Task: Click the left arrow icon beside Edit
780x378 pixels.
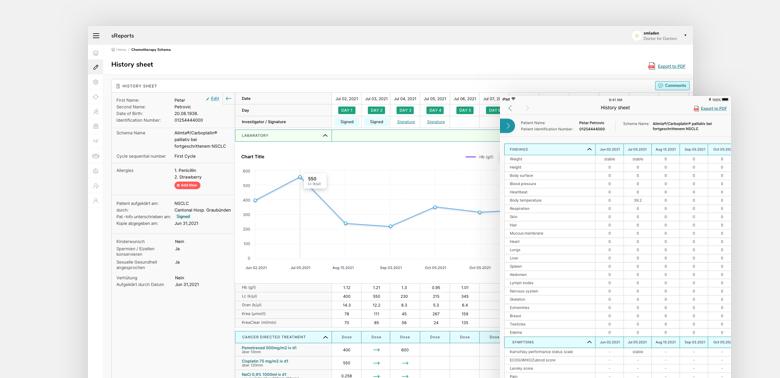Action: (228, 98)
